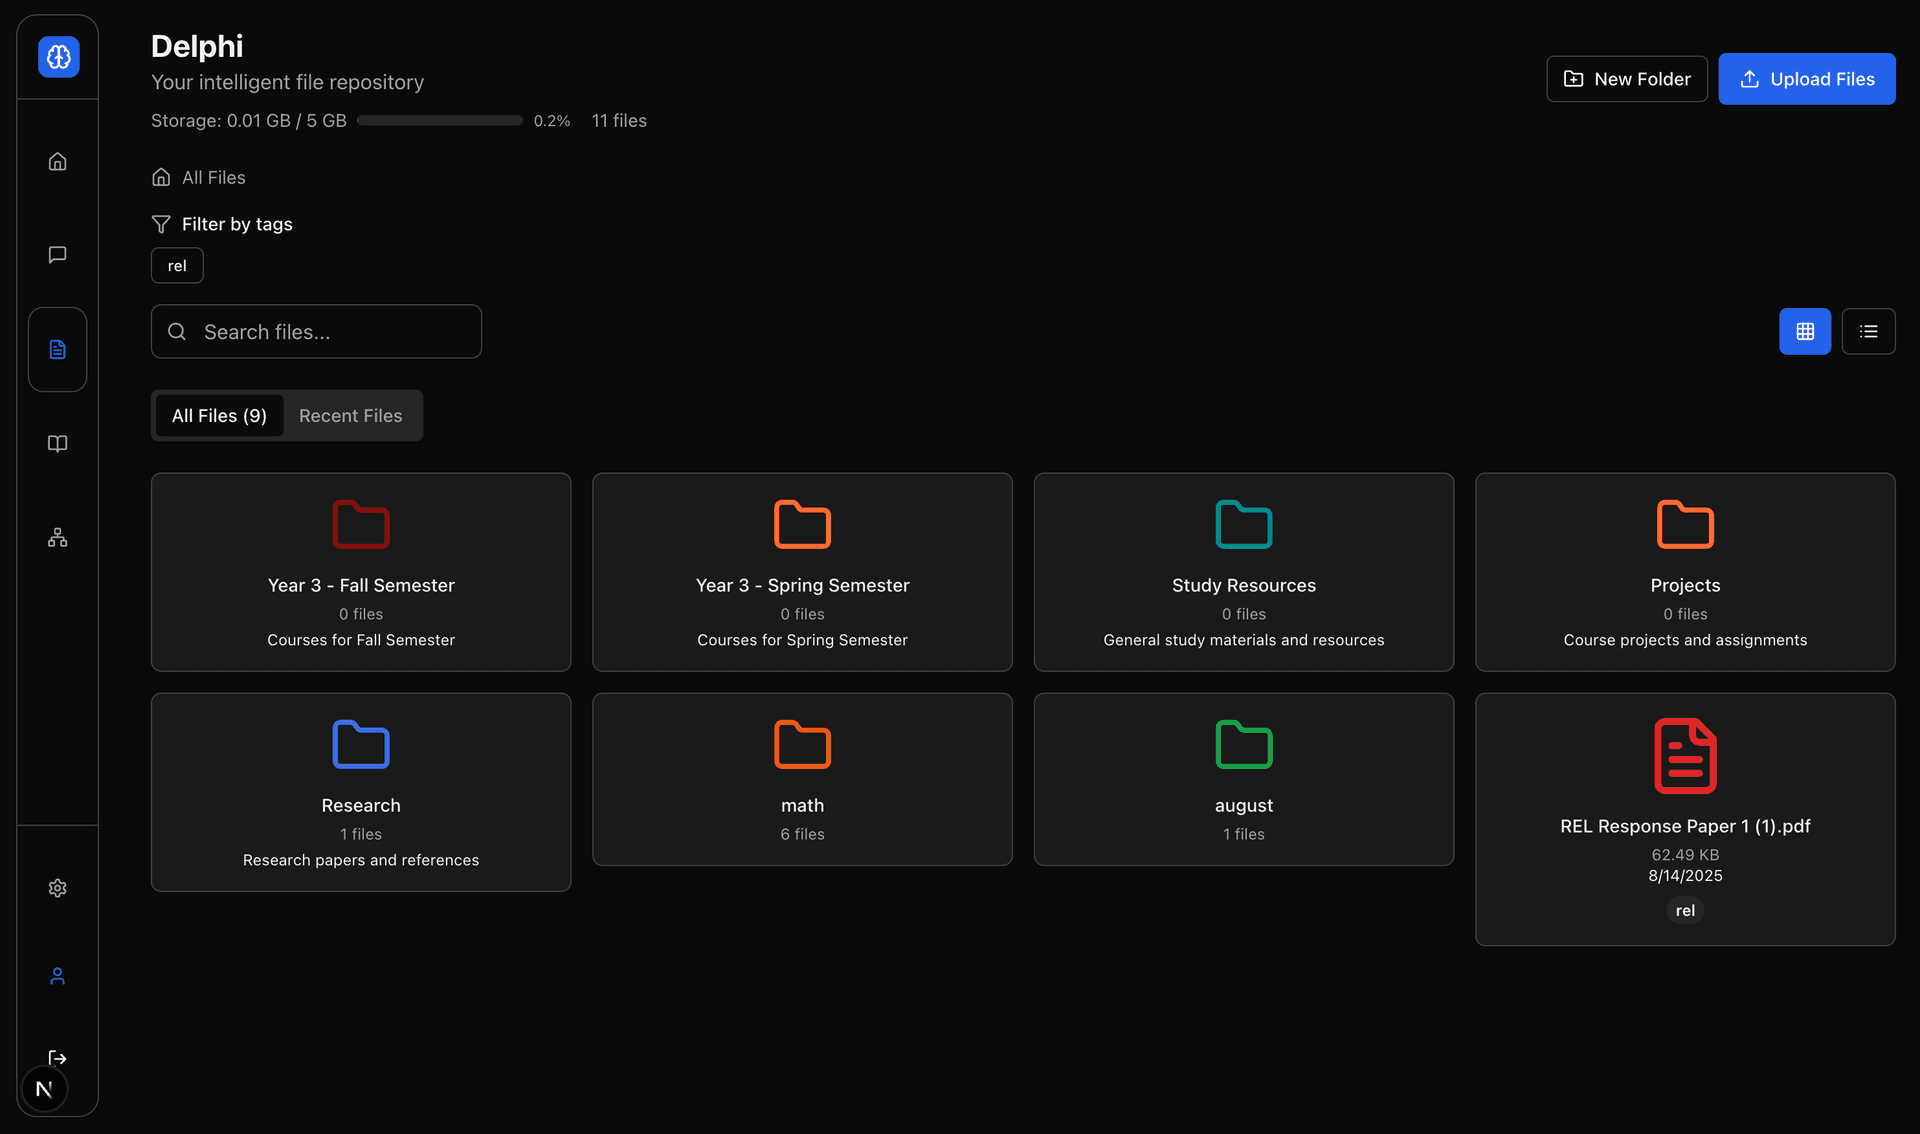Select the files document sidebar icon
This screenshot has height=1134, width=1920.
[58, 349]
